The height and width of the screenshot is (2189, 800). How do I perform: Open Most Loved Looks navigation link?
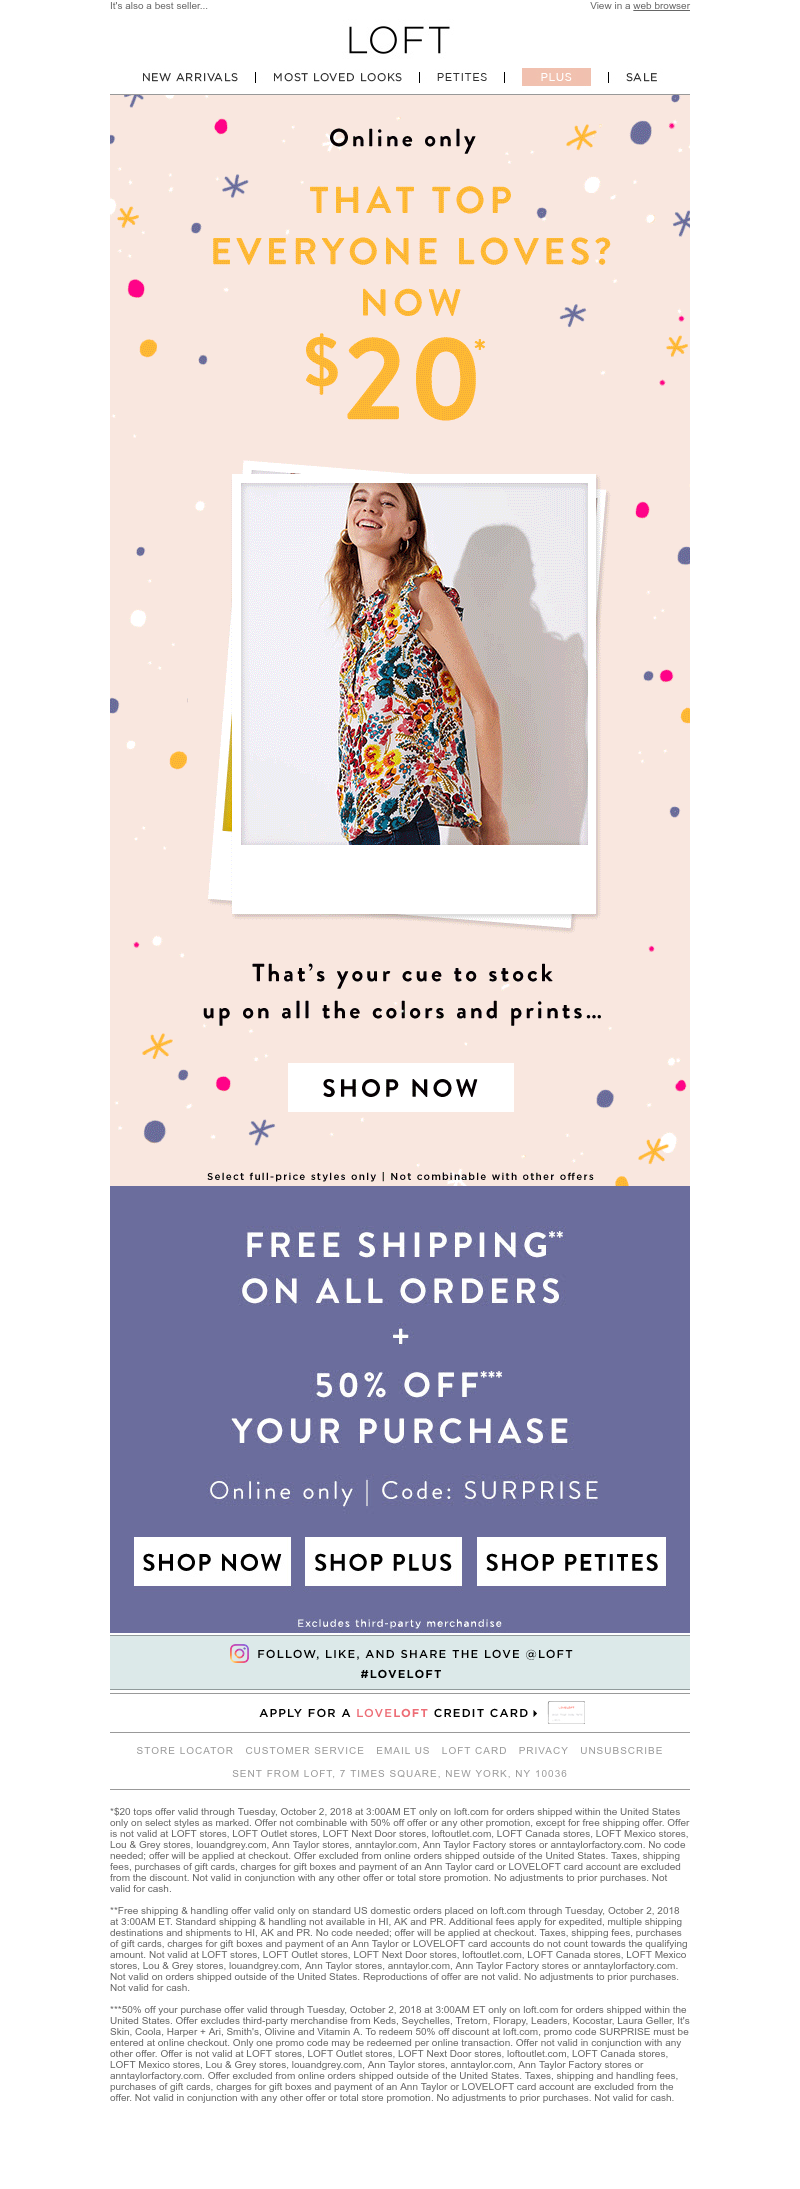[x=337, y=77]
